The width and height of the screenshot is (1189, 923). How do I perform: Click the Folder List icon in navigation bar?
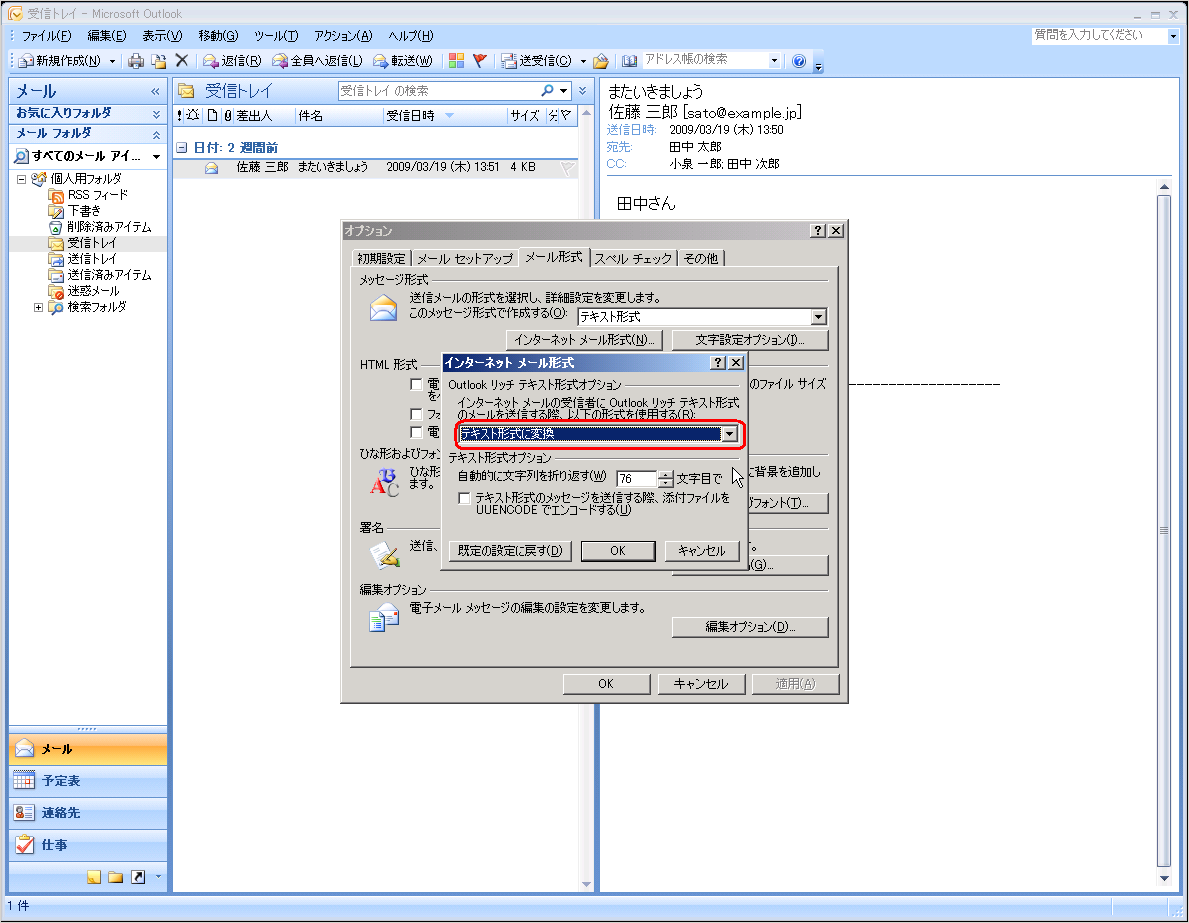[115, 877]
